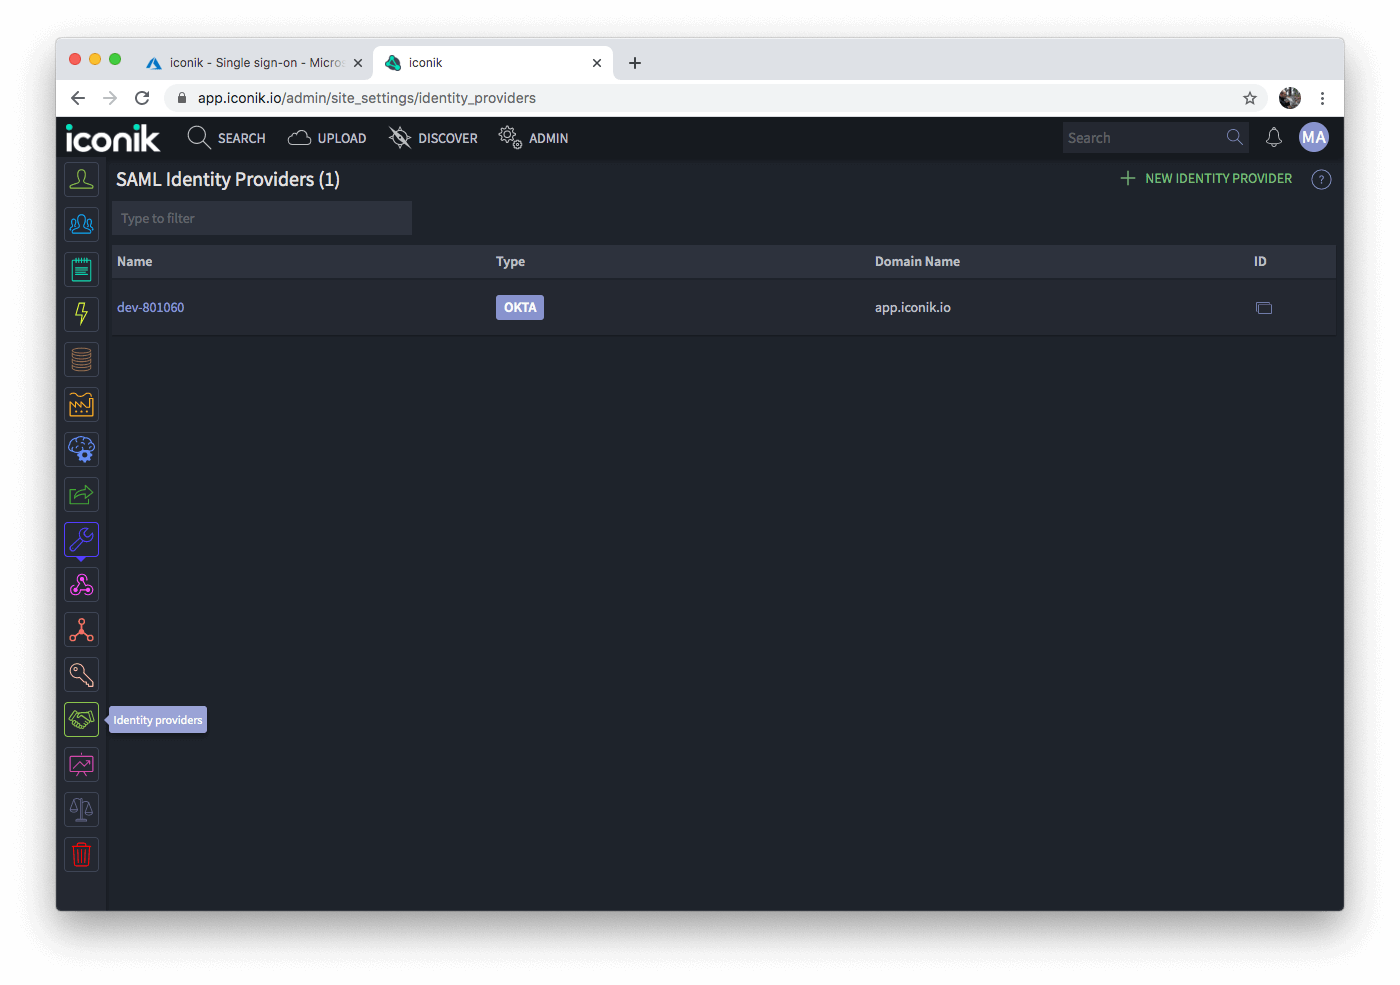Viewport: 1400px width, 985px height.
Task: Open the help question mark
Action: (1321, 179)
